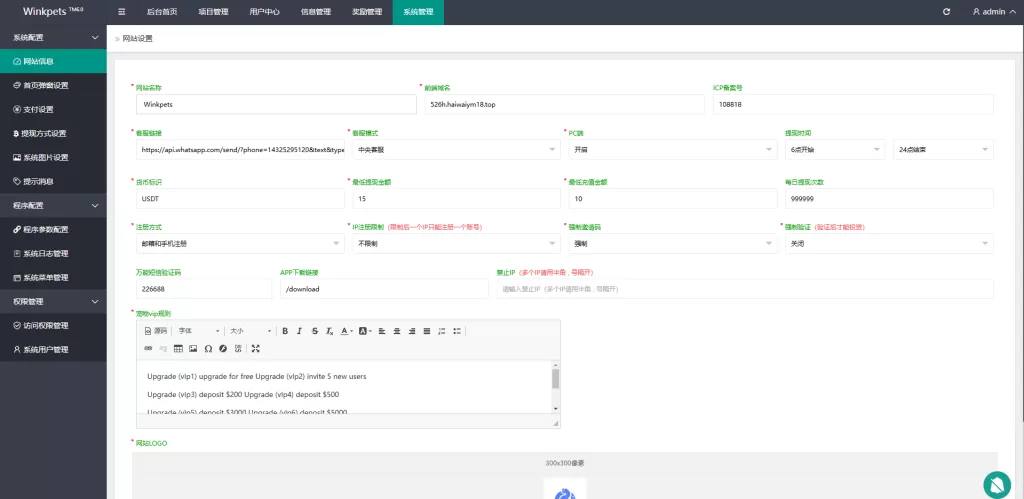The width and height of the screenshot is (1024, 499).
Task: Focus the WhatsApp customer service link field
Action: pyautogui.click(x=240, y=149)
